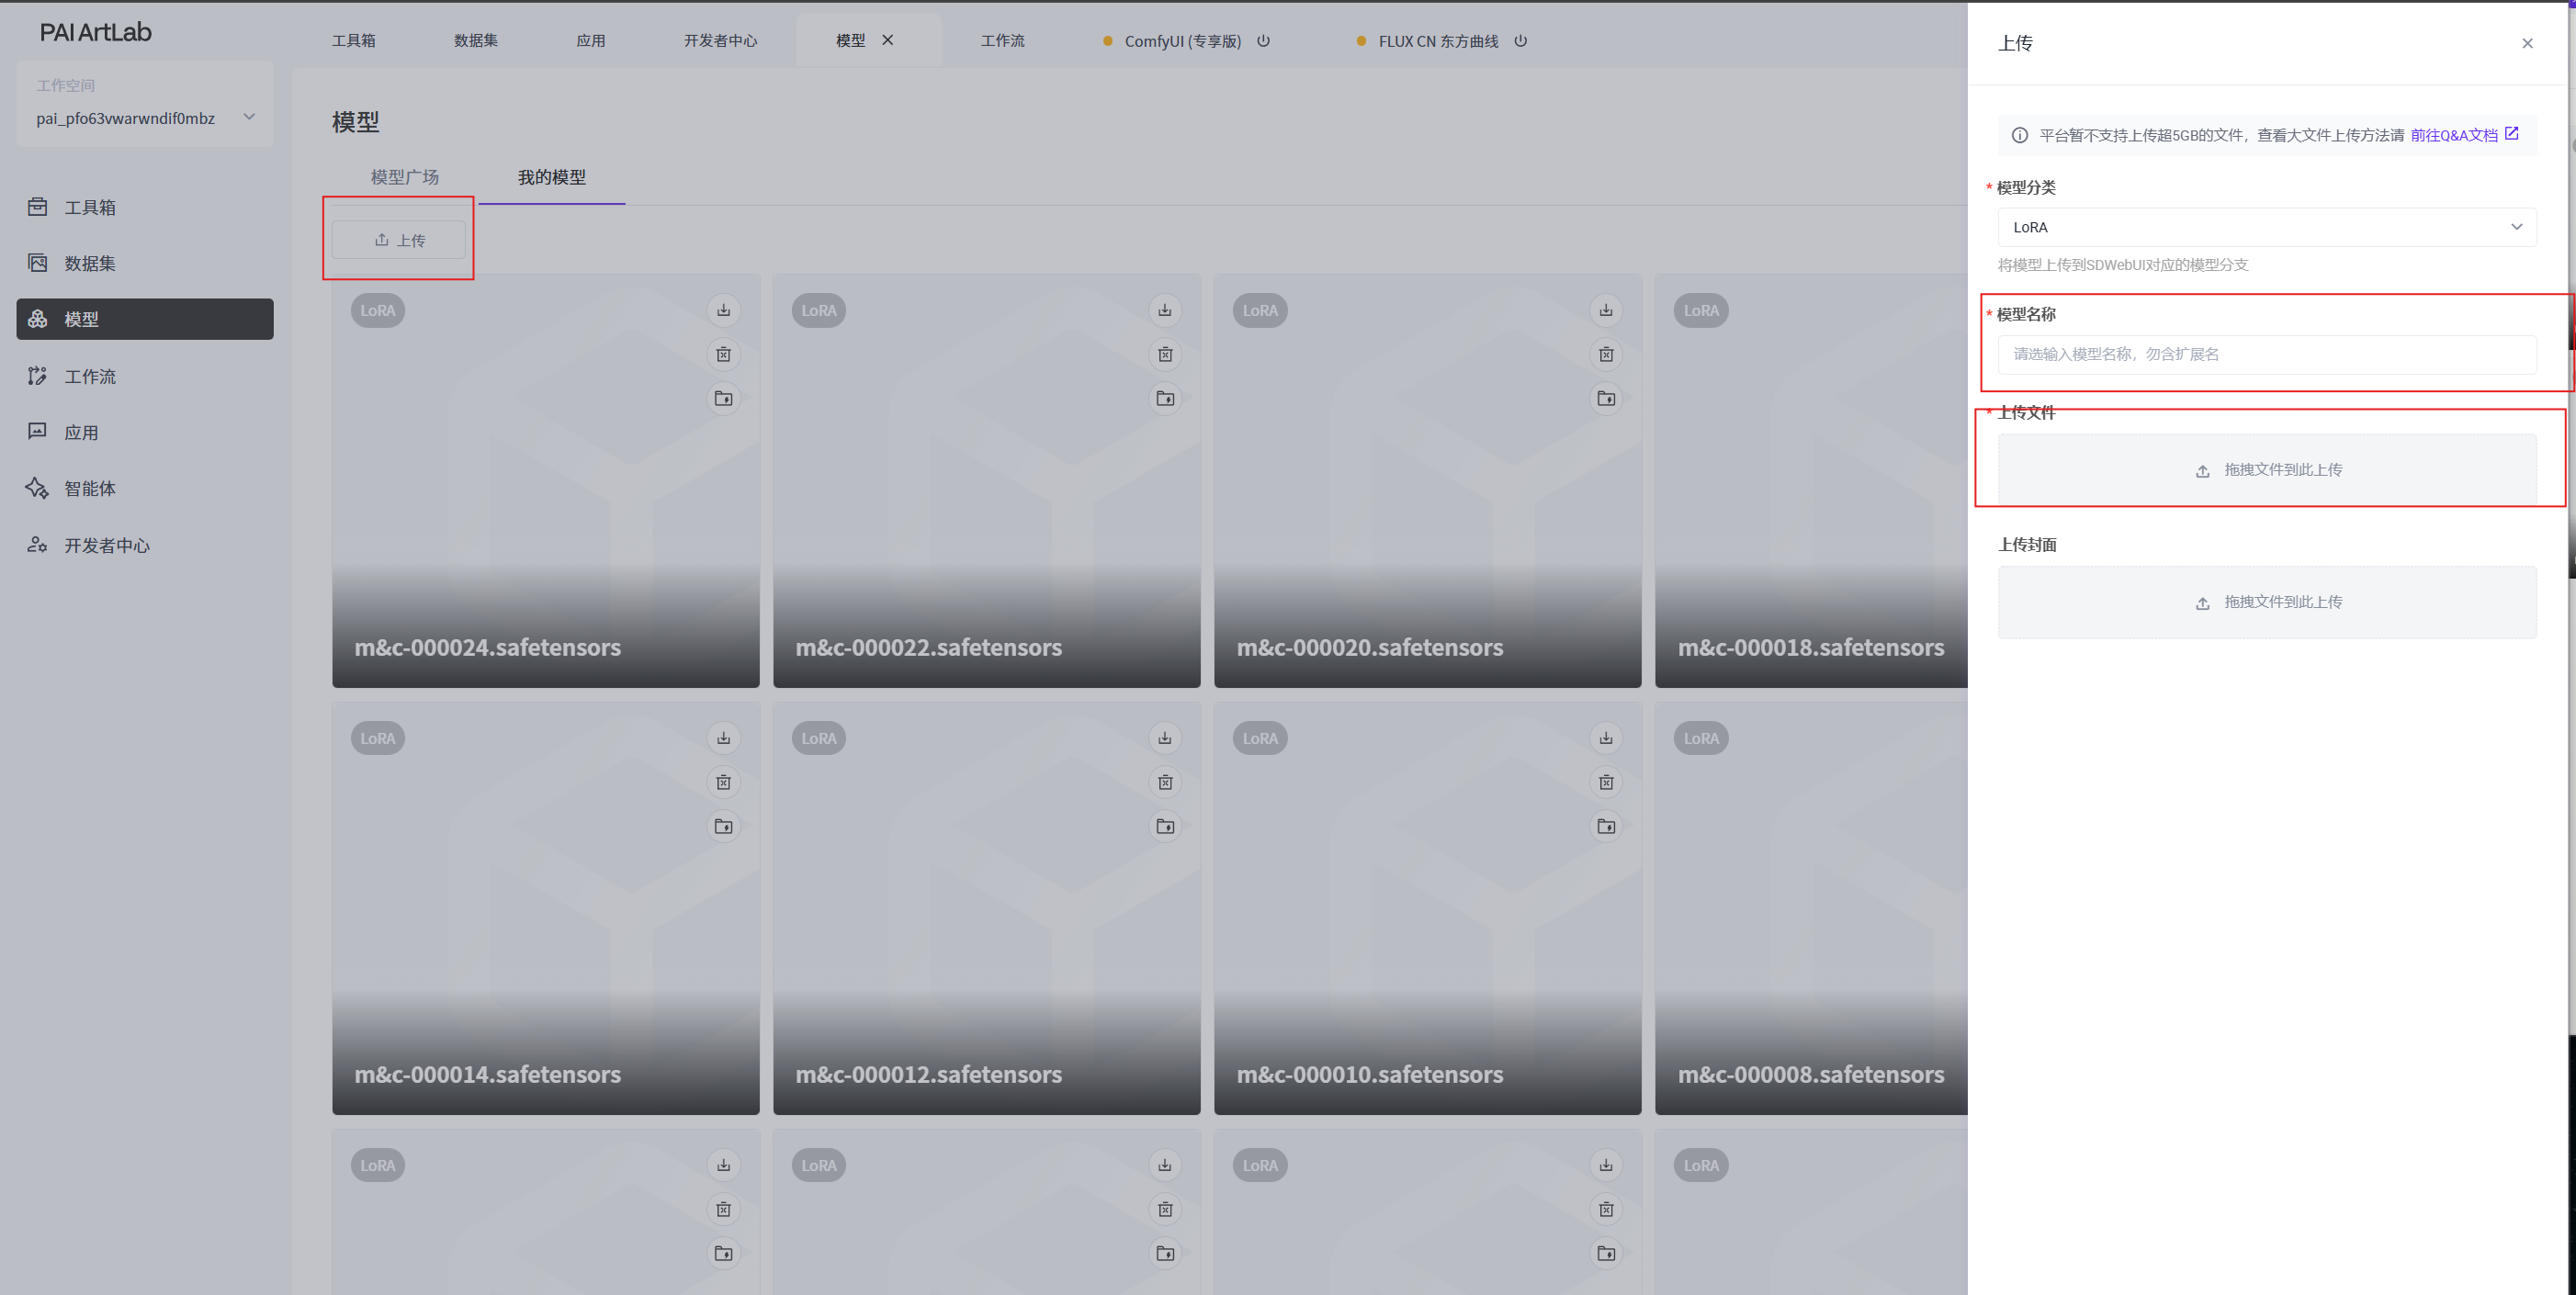Click the 上传 upload button
The height and width of the screenshot is (1295, 2576).
(399, 240)
